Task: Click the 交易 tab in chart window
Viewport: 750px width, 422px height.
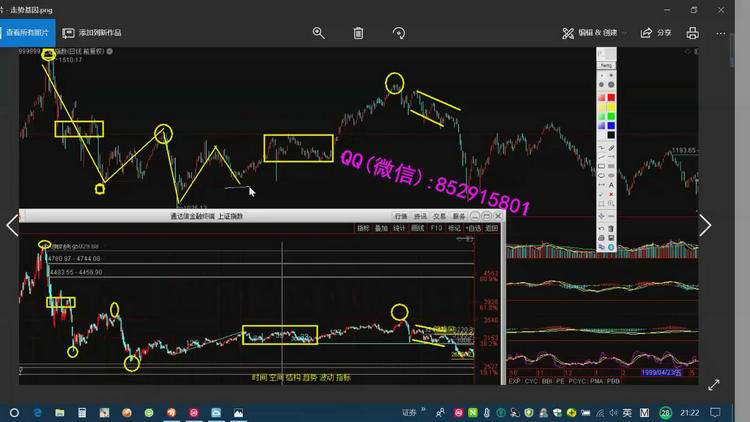Action: [440, 215]
